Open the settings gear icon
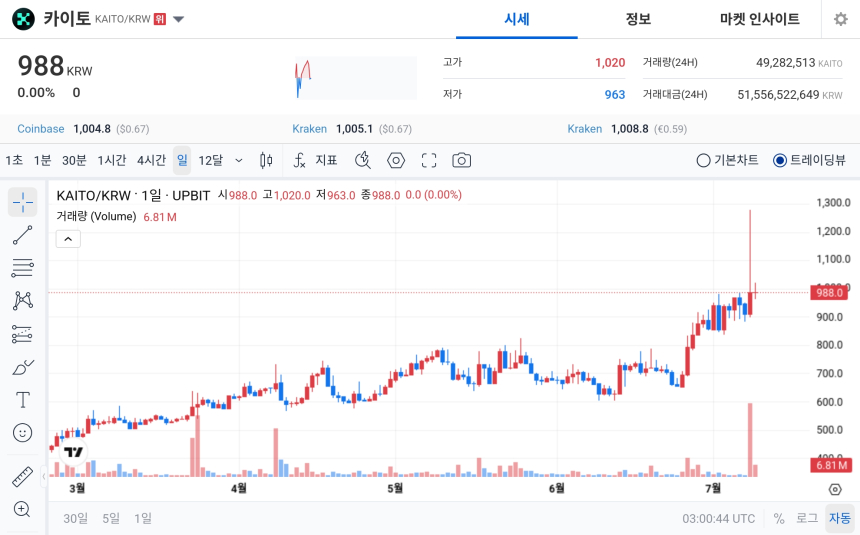 840,19
